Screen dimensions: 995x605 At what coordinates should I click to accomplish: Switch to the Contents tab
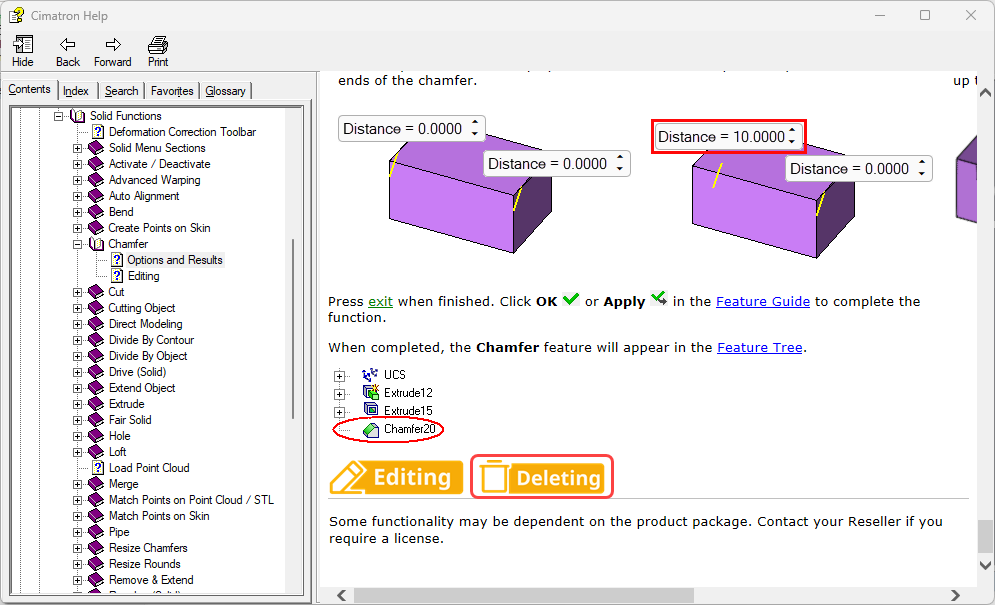pos(29,90)
